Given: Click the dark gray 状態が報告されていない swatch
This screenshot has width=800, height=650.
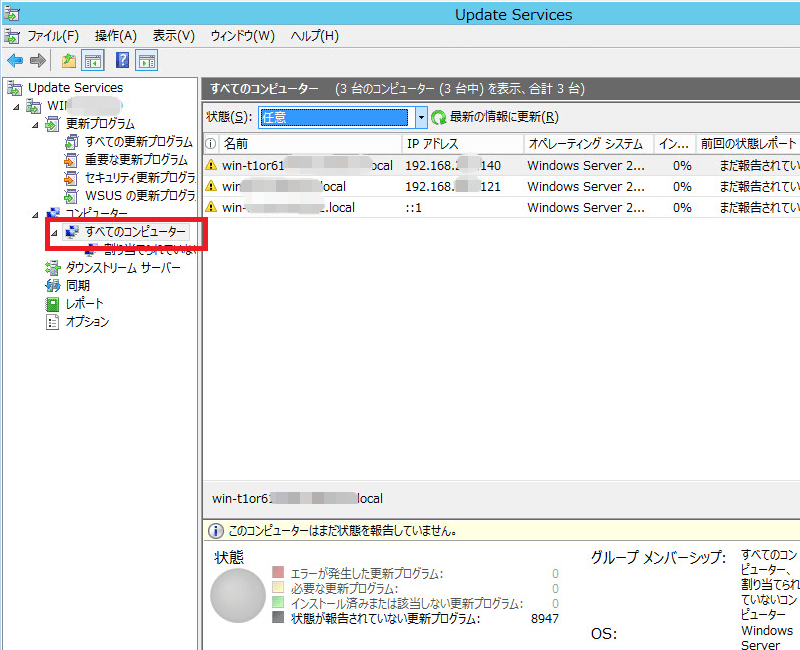Looking at the screenshot, I should point(278,617).
